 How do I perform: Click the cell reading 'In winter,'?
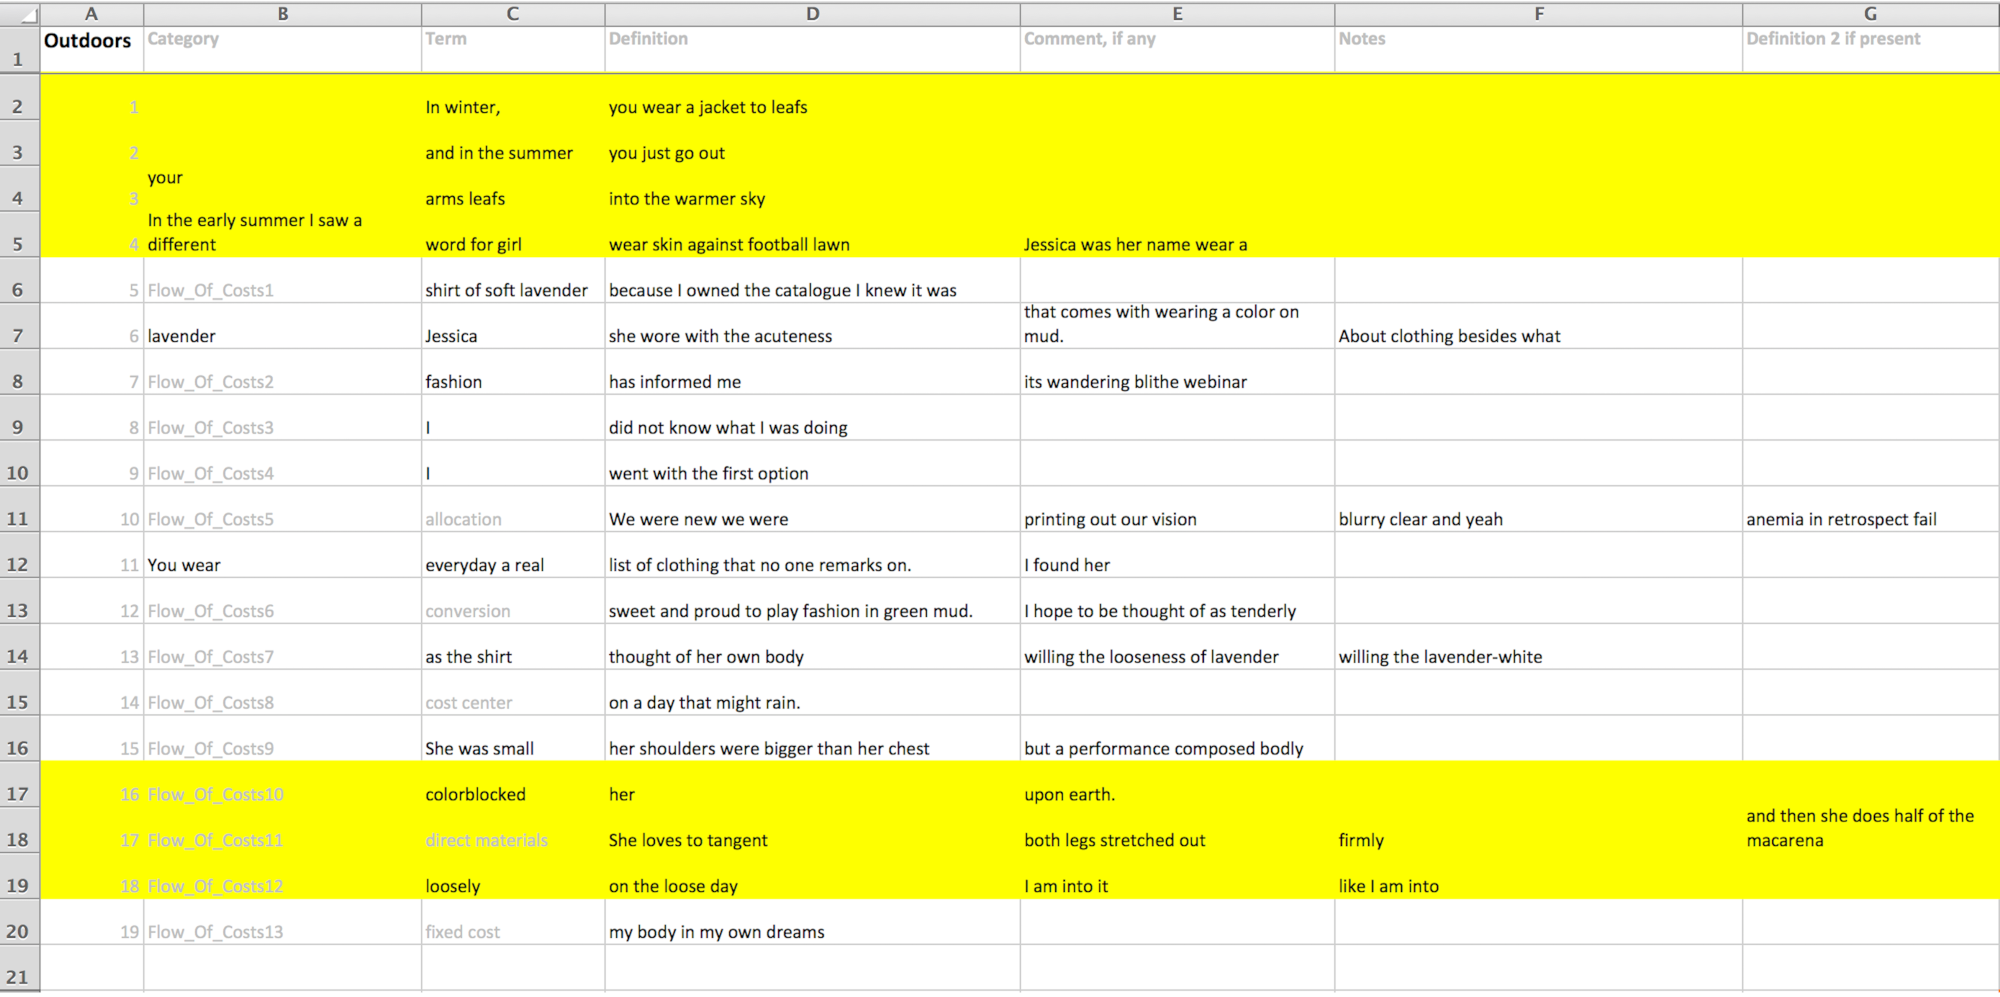pyautogui.click(x=513, y=97)
